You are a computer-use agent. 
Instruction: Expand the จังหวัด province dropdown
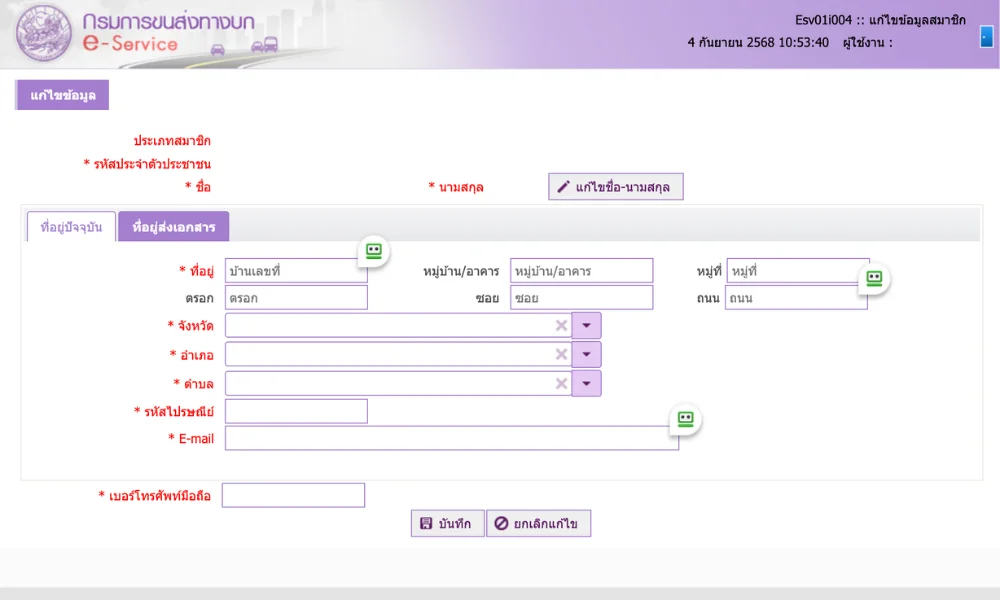coord(586,326)
